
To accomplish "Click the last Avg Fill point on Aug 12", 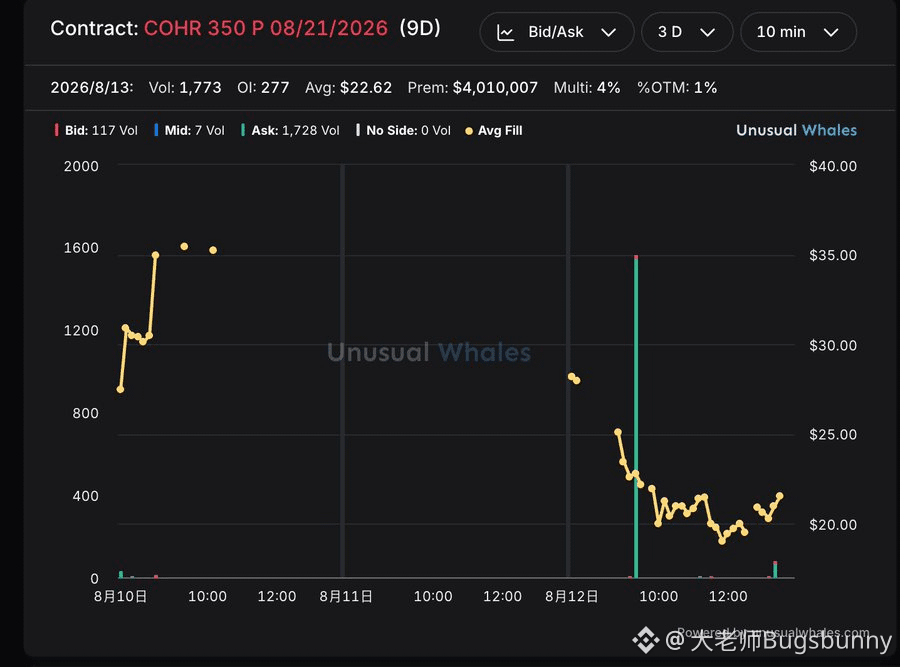I will [779, 496].
